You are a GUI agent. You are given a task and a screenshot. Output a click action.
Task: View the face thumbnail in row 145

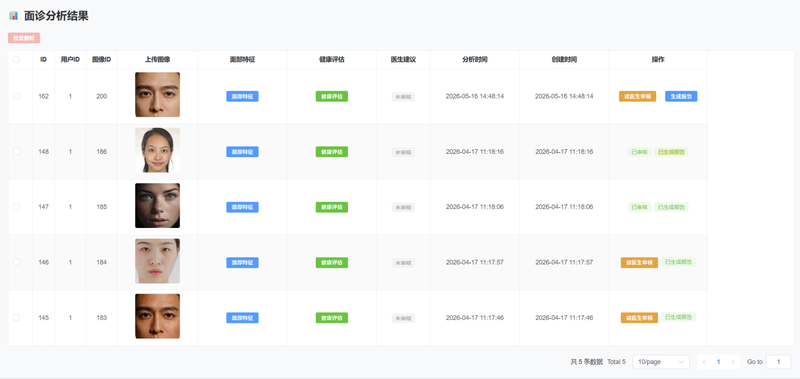pyautogui.click(x=157, y=316)
